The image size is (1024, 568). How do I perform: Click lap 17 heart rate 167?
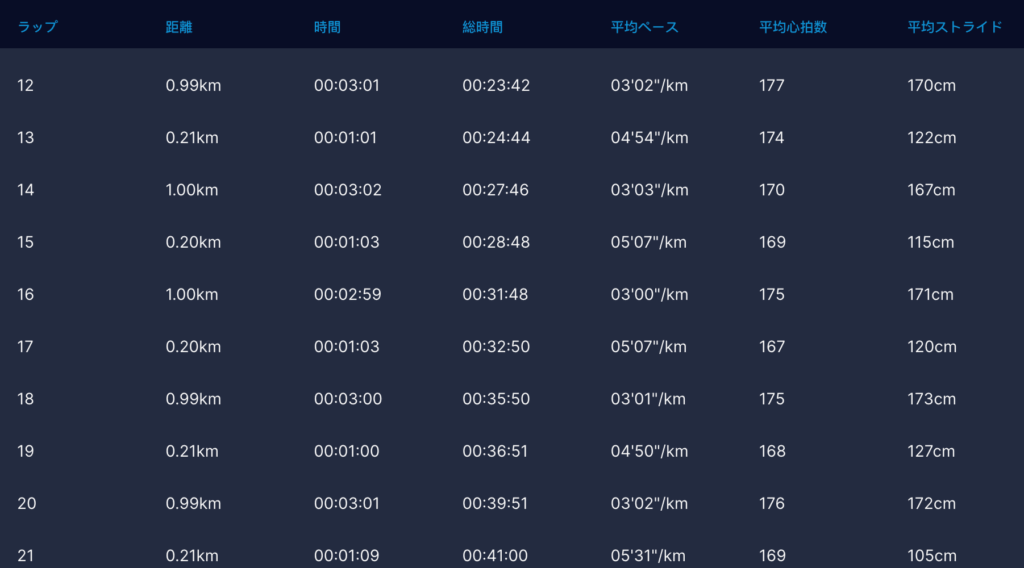(772, 347)
